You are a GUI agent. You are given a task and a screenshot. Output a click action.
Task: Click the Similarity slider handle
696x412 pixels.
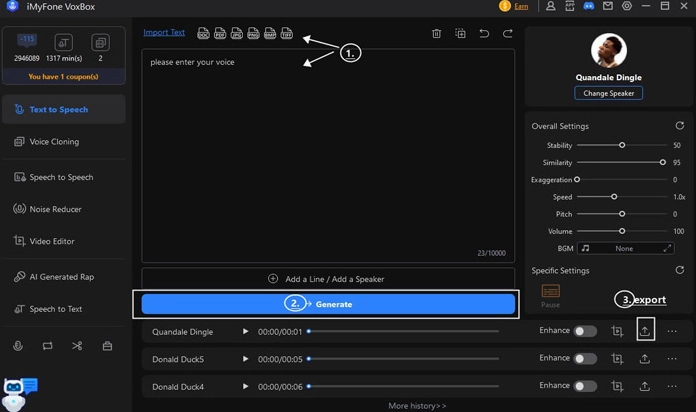click(662, 162)
